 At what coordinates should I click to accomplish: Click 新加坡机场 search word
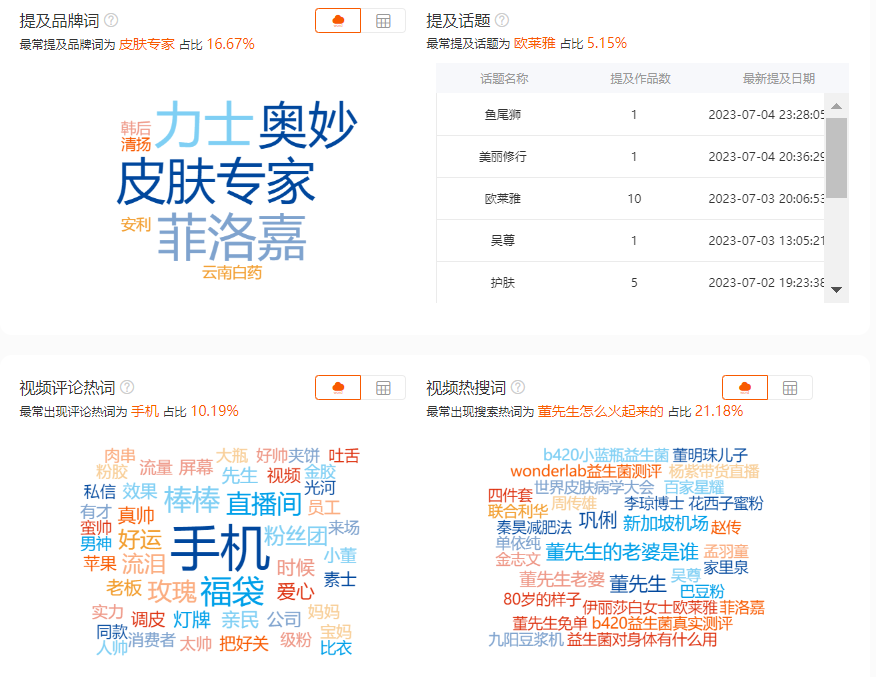665,523
